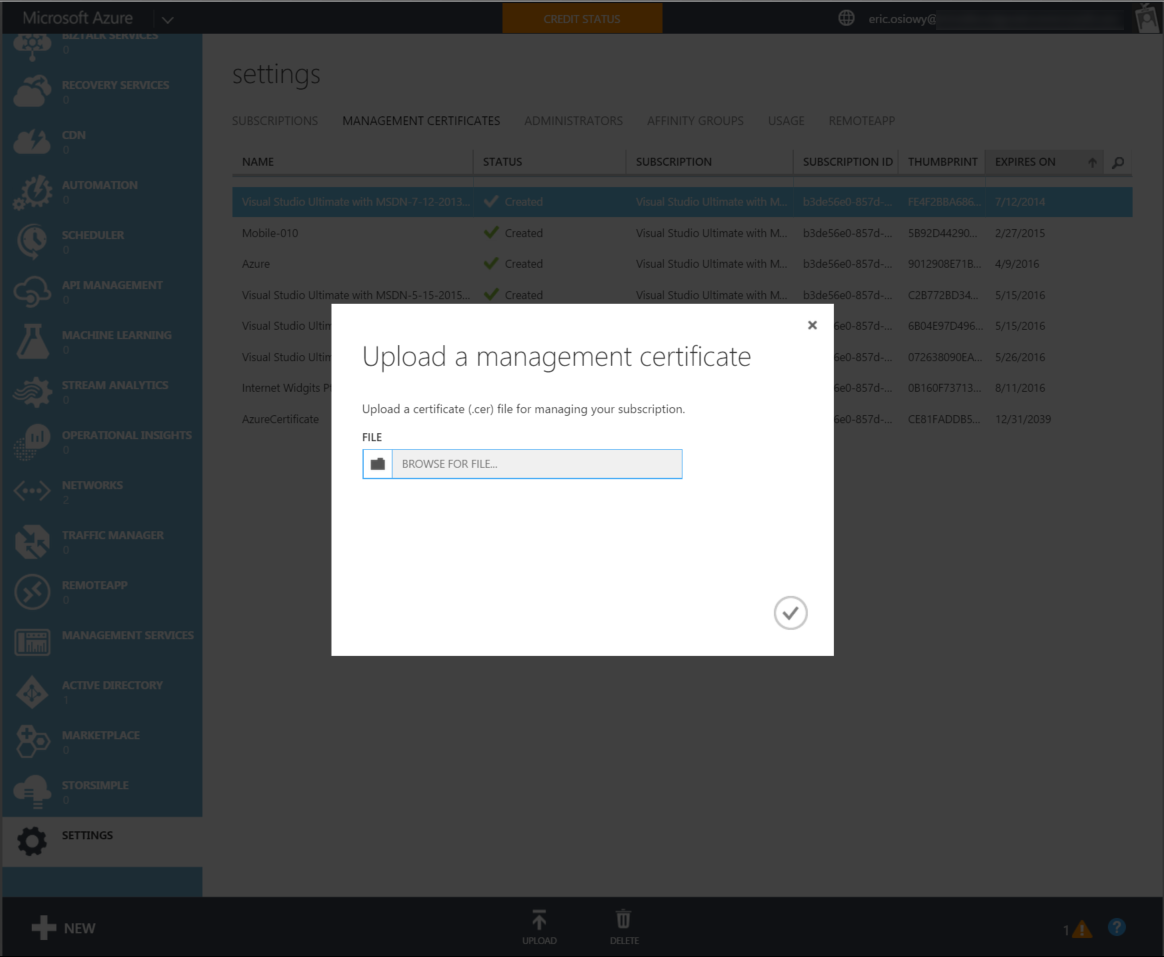Confirm upload with the checkmark button
Screen dimensions: 1164x957
click(791, 613)
